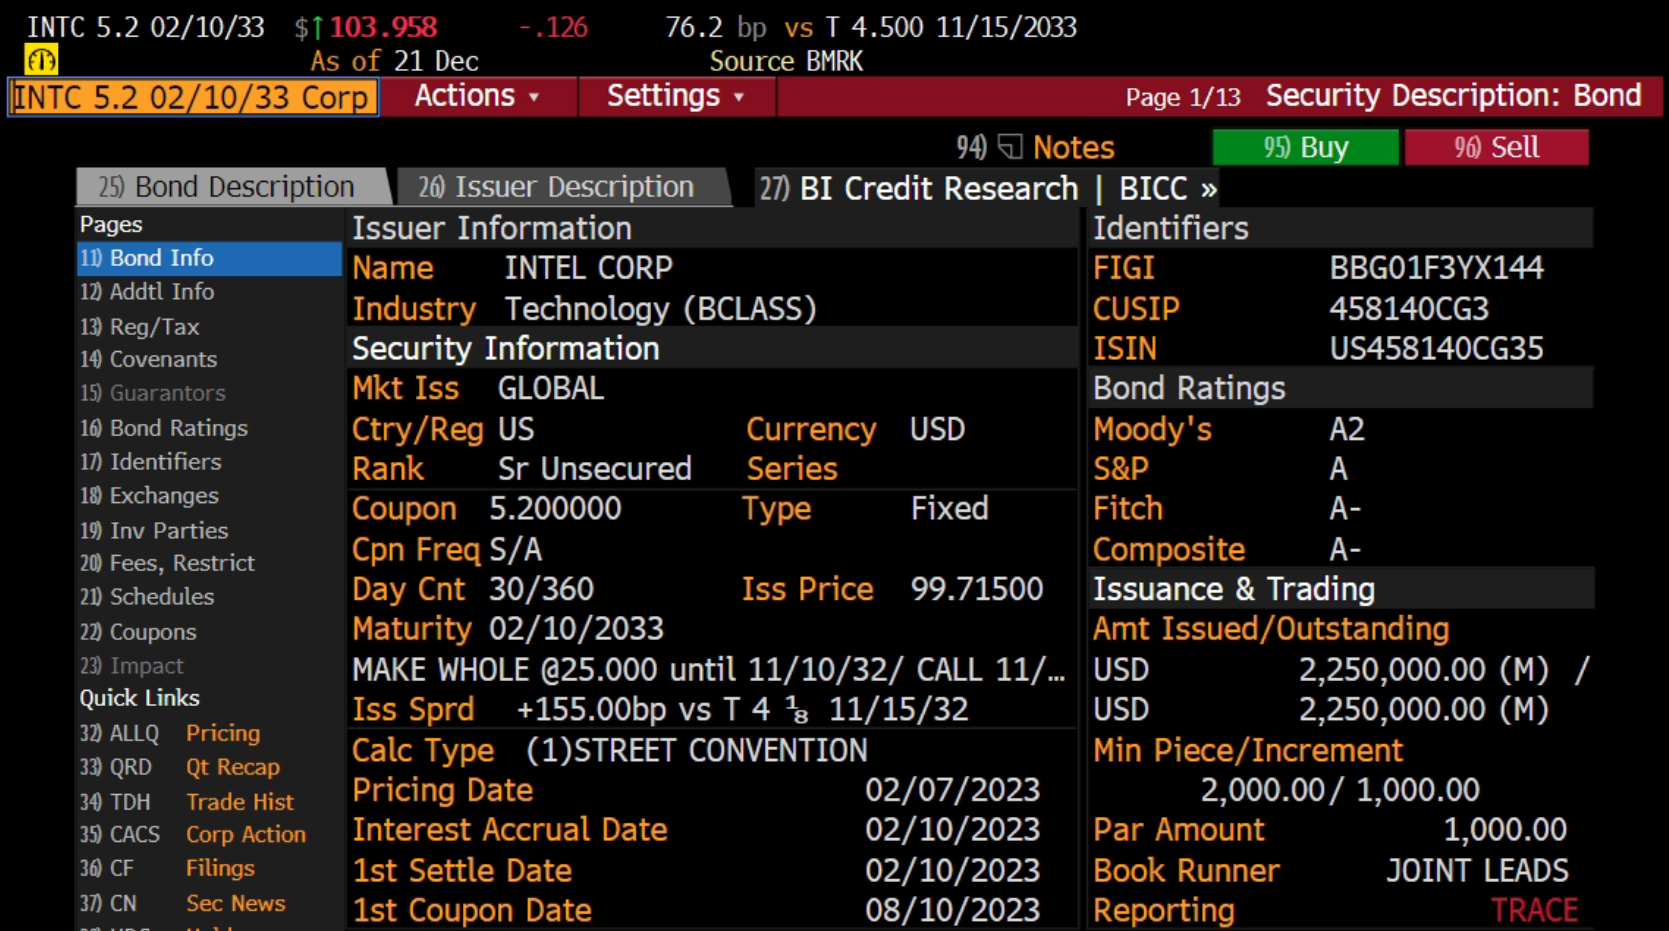Open the CF Filings quick link

(x=167, y=868)
